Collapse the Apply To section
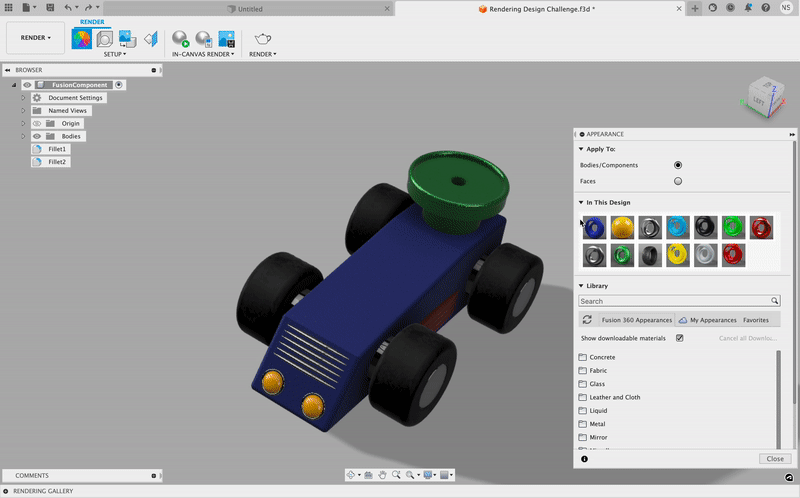Screen dimensions: 800x498 point(581,149)
